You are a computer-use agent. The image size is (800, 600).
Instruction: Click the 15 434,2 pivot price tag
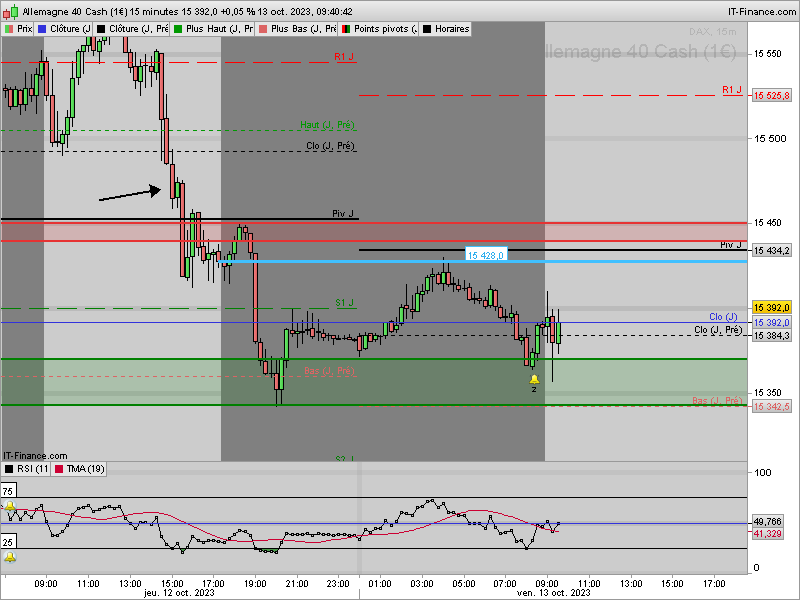pos(771,250)
